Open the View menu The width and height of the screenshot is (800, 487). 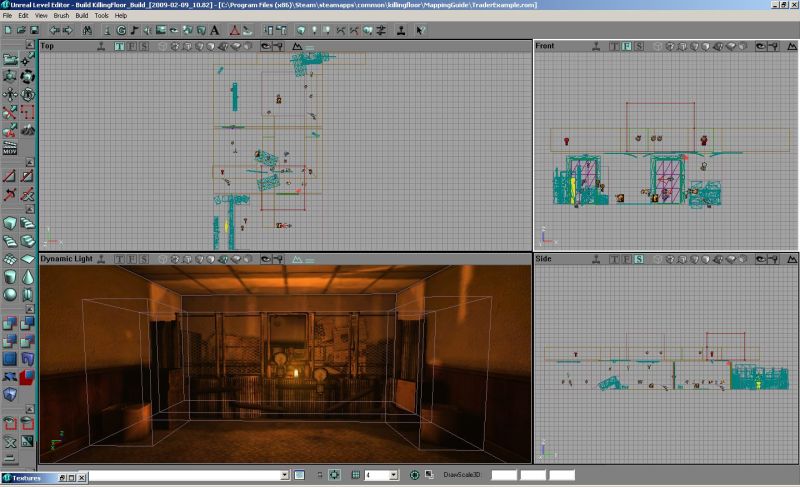pyautogui.click(x=41, y=16)
